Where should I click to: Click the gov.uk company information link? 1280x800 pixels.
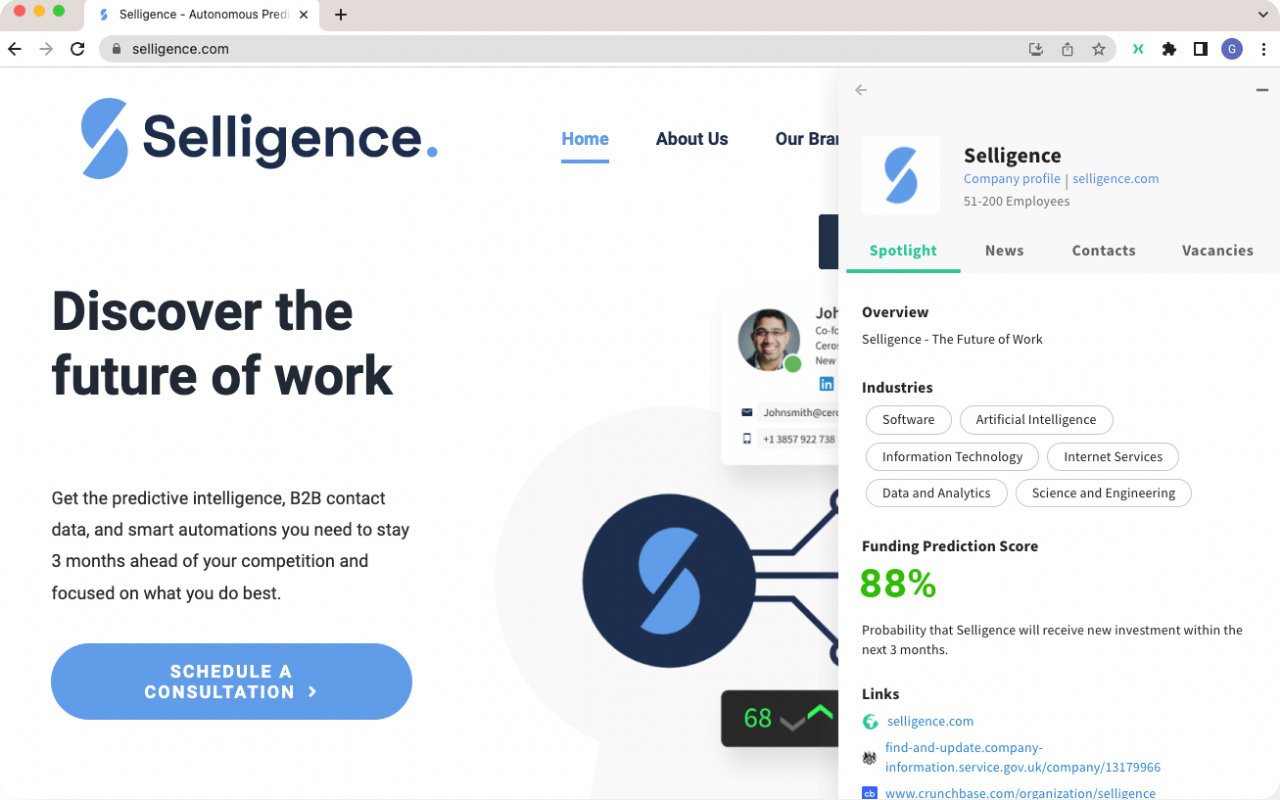1022,757
